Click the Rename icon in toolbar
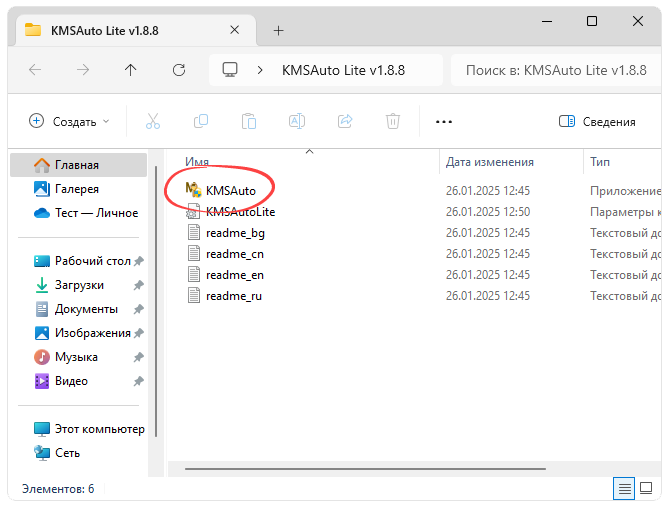 pyautogui.click(x=297, y=121)
